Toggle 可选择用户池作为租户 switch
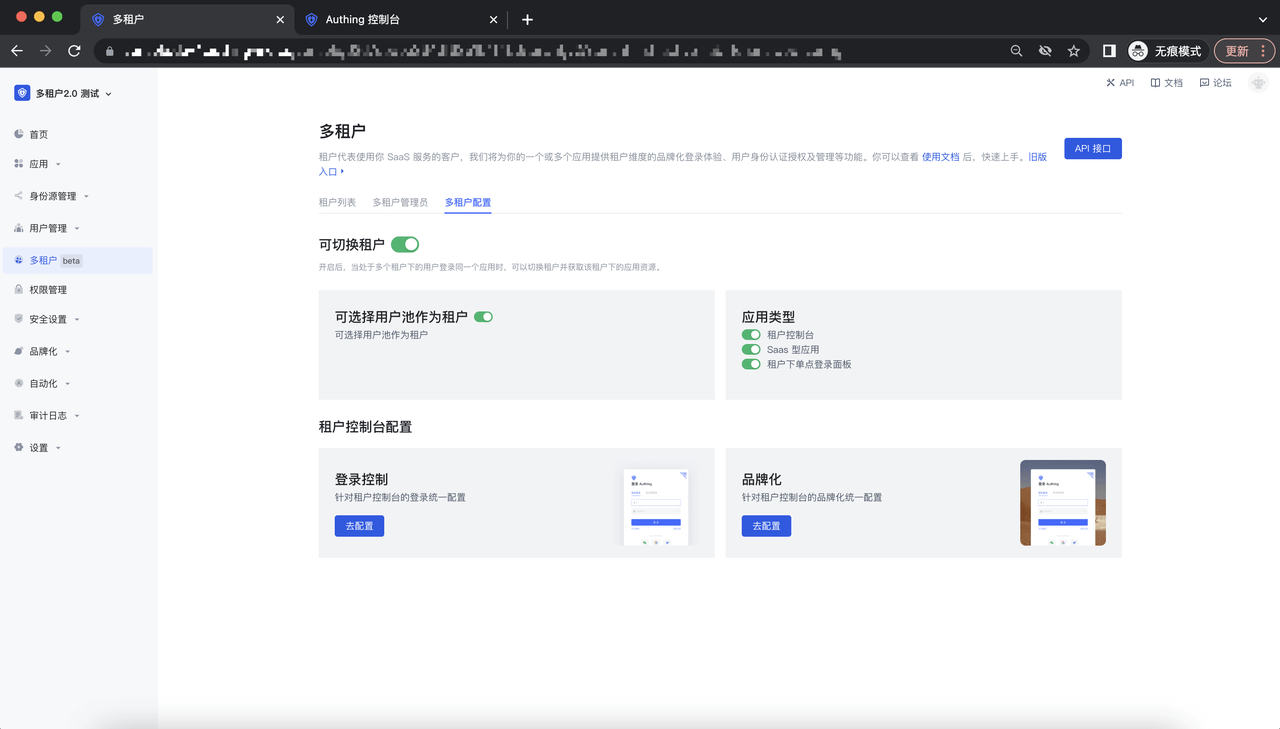Screen dimensions: 1280x729 coord(483,317)
